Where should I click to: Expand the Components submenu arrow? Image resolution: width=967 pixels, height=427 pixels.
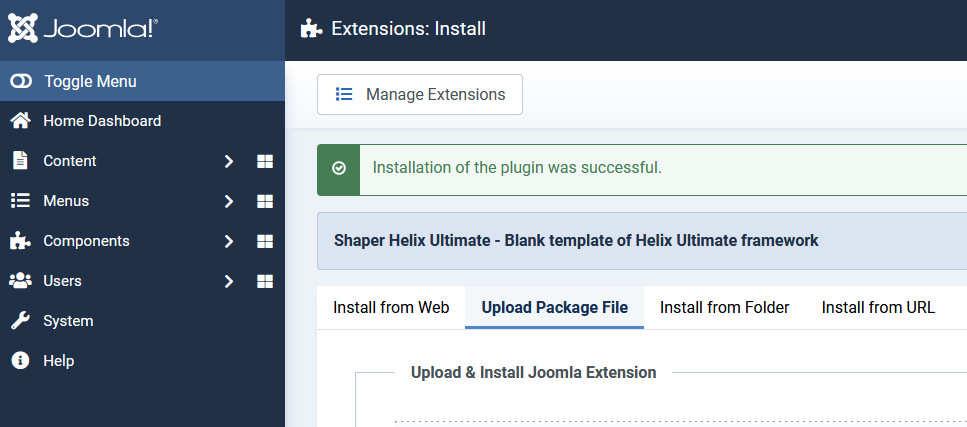(x=229, y=241)
